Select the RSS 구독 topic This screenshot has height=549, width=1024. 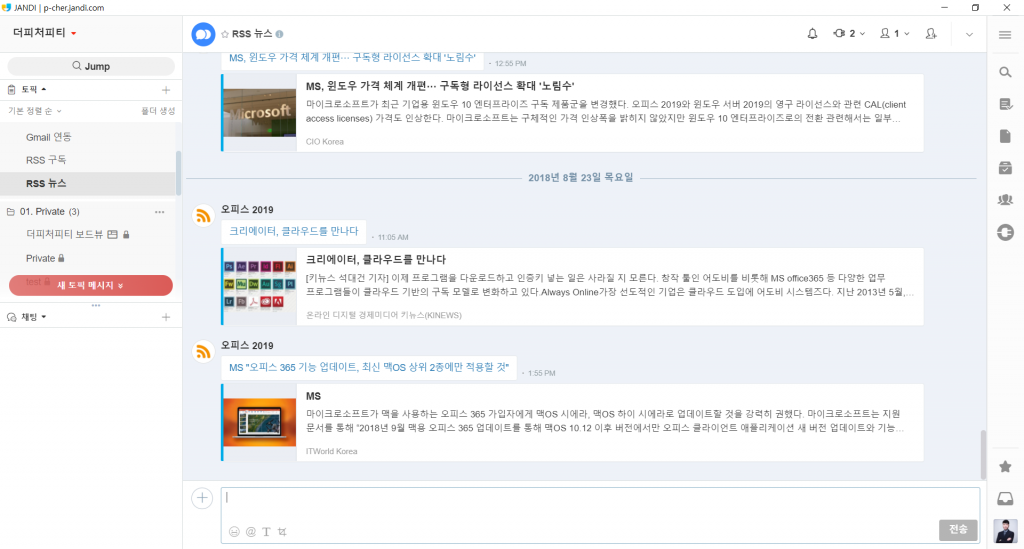point(46,160)
